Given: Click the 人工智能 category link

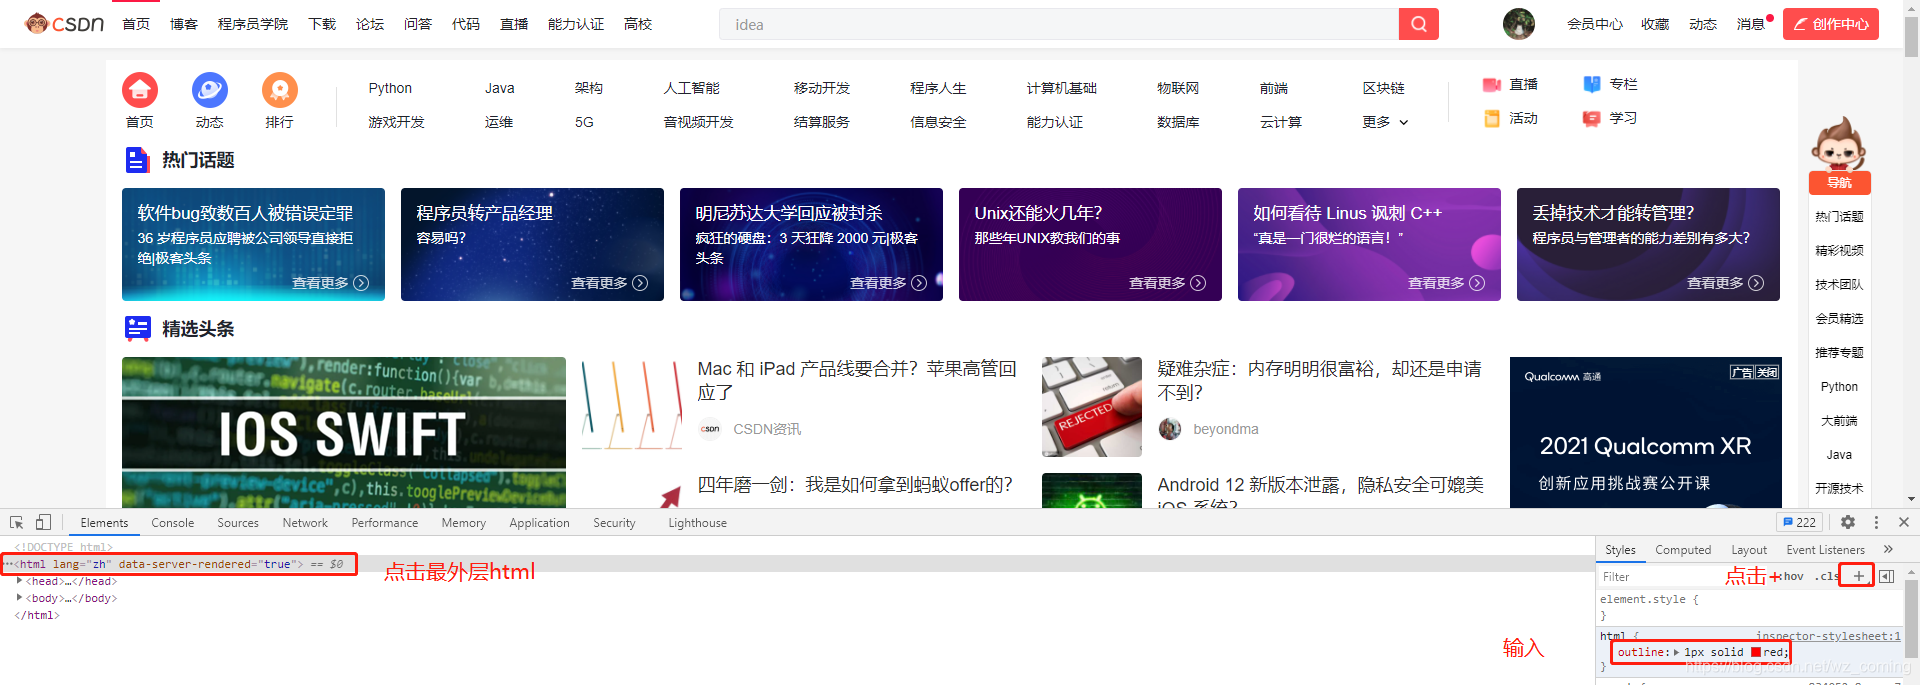Looking at the screenshot, I should [x=691, y=88].
